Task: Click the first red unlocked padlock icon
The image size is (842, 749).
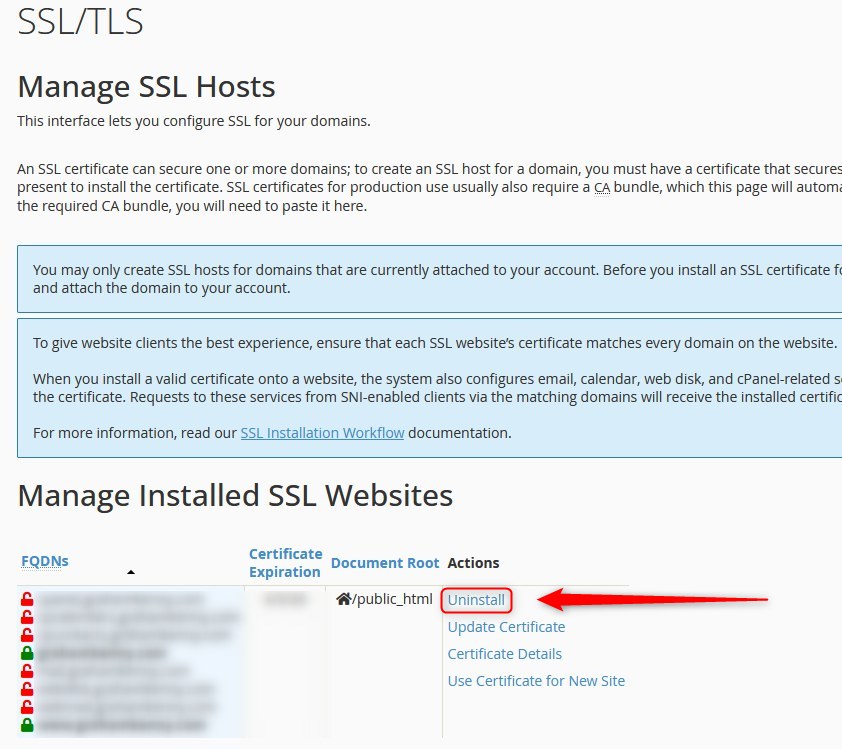Action: click(27, 600)
